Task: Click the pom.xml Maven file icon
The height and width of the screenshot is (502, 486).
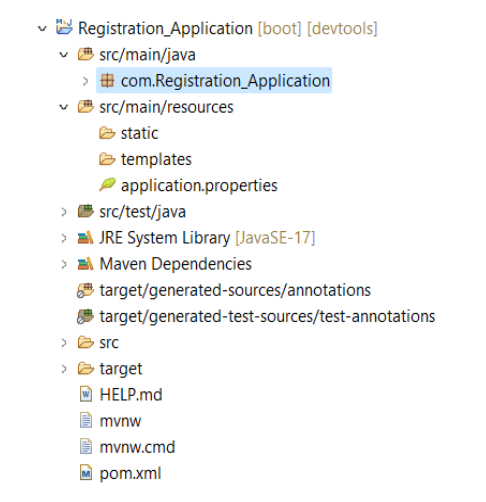Action: [86, 473]
